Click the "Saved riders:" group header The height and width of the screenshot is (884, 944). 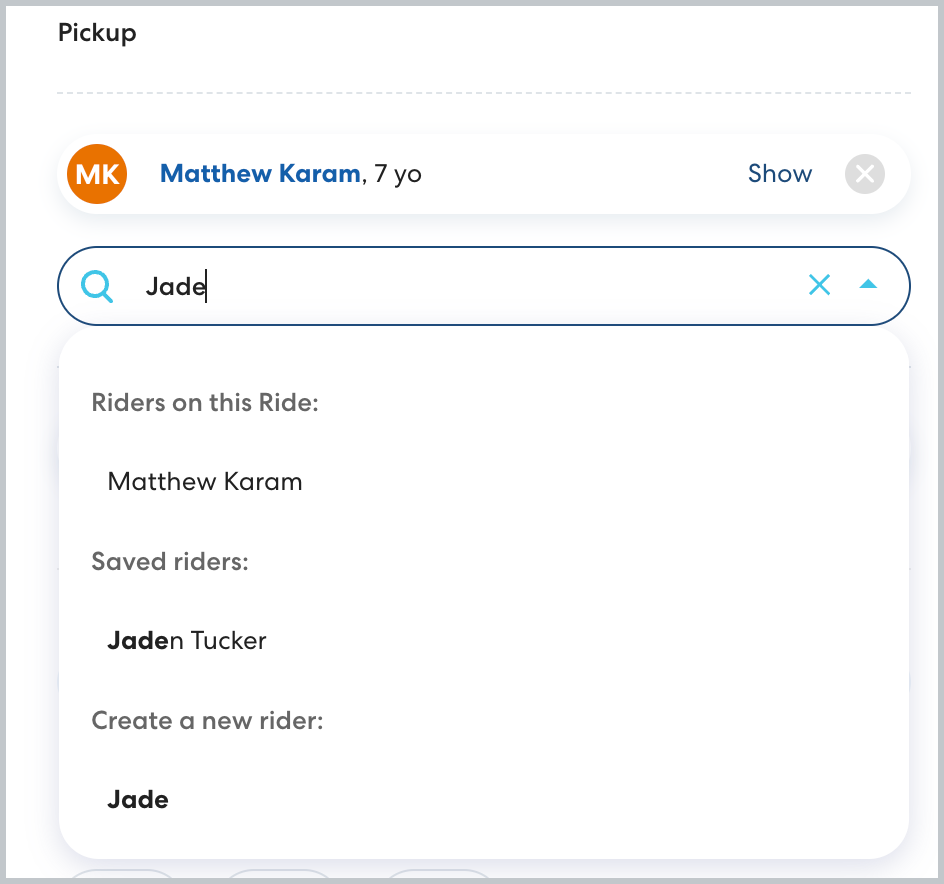tap(169, 562)
